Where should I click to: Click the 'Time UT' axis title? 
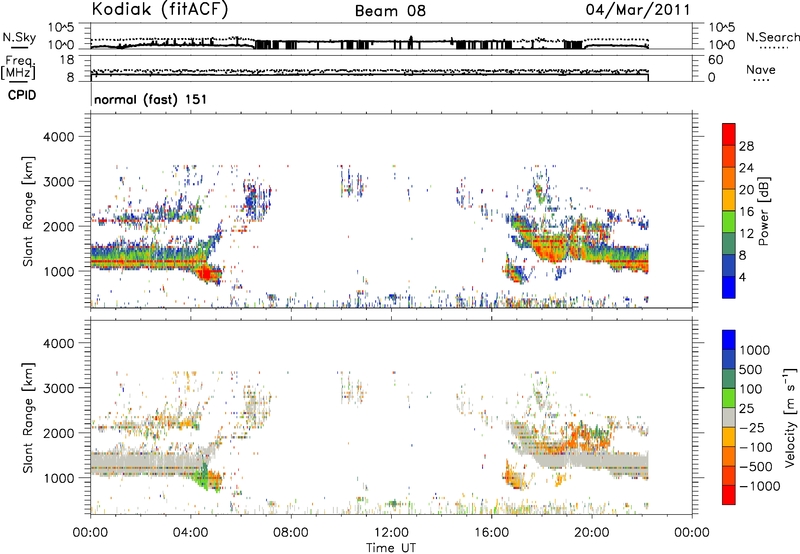[391, 548]
